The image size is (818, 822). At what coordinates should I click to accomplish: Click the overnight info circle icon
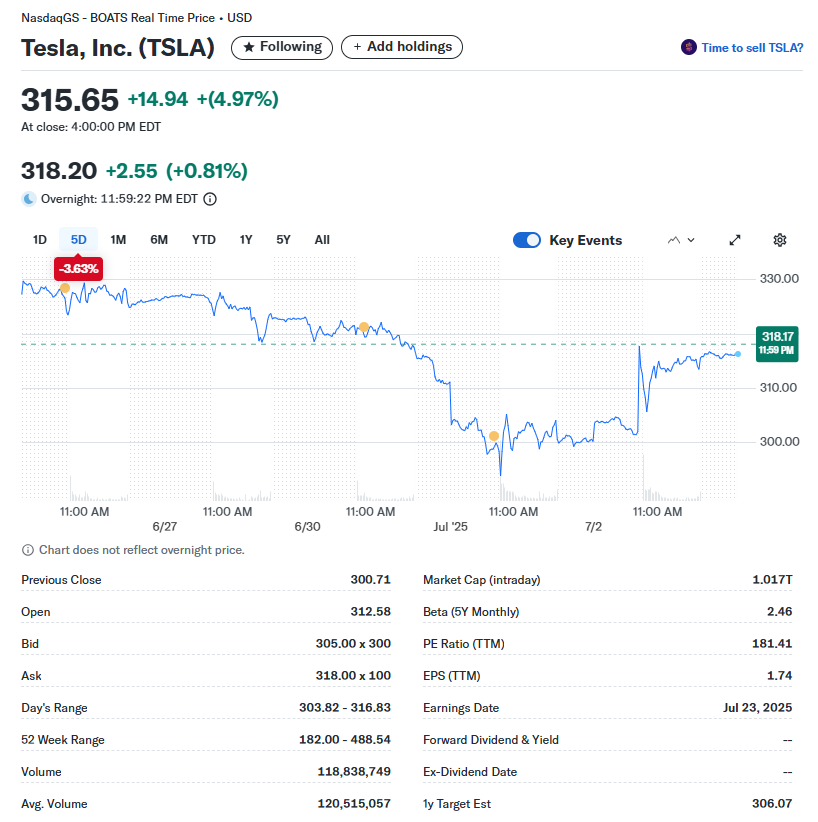pos(210,199)
